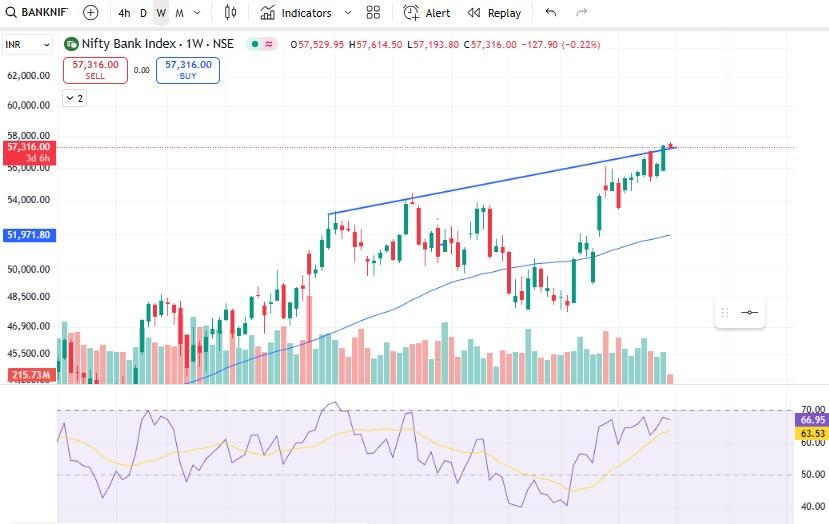Image resolution: width=829 pixels, height=524 pixels.
Task: Collapse the indicator legend showing 2
Action: tap(75, 98)
